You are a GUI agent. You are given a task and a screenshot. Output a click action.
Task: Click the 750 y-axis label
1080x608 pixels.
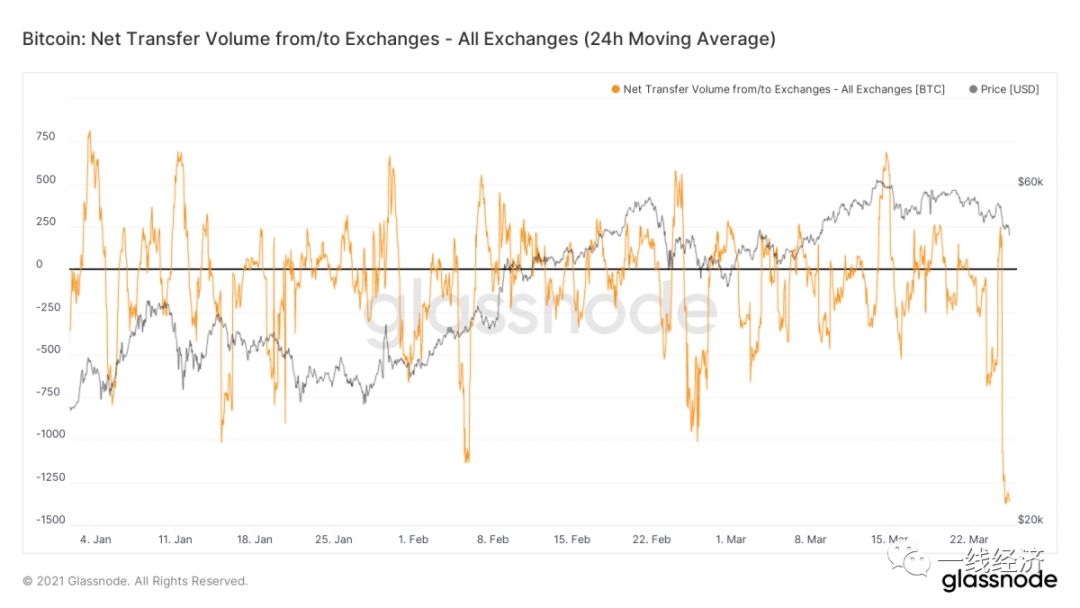coord(46,137)
